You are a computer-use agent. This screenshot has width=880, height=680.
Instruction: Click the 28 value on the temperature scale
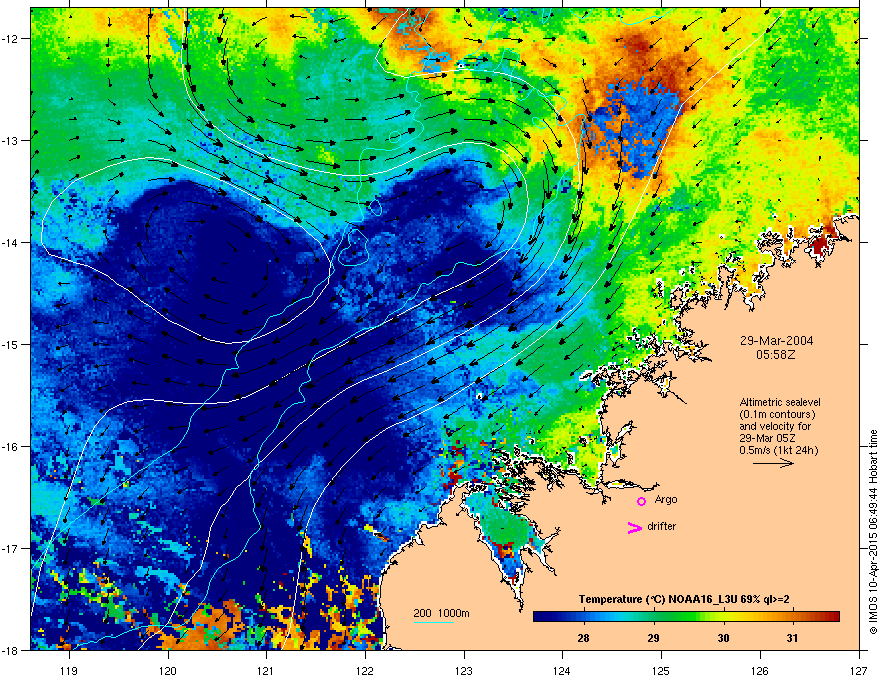point(583,638)
